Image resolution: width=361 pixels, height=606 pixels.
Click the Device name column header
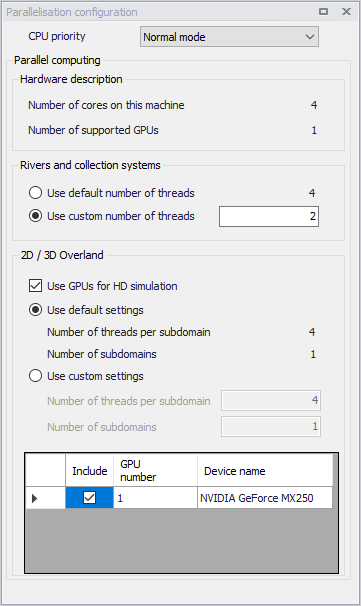pyautogui.click(x=265, y=470)
